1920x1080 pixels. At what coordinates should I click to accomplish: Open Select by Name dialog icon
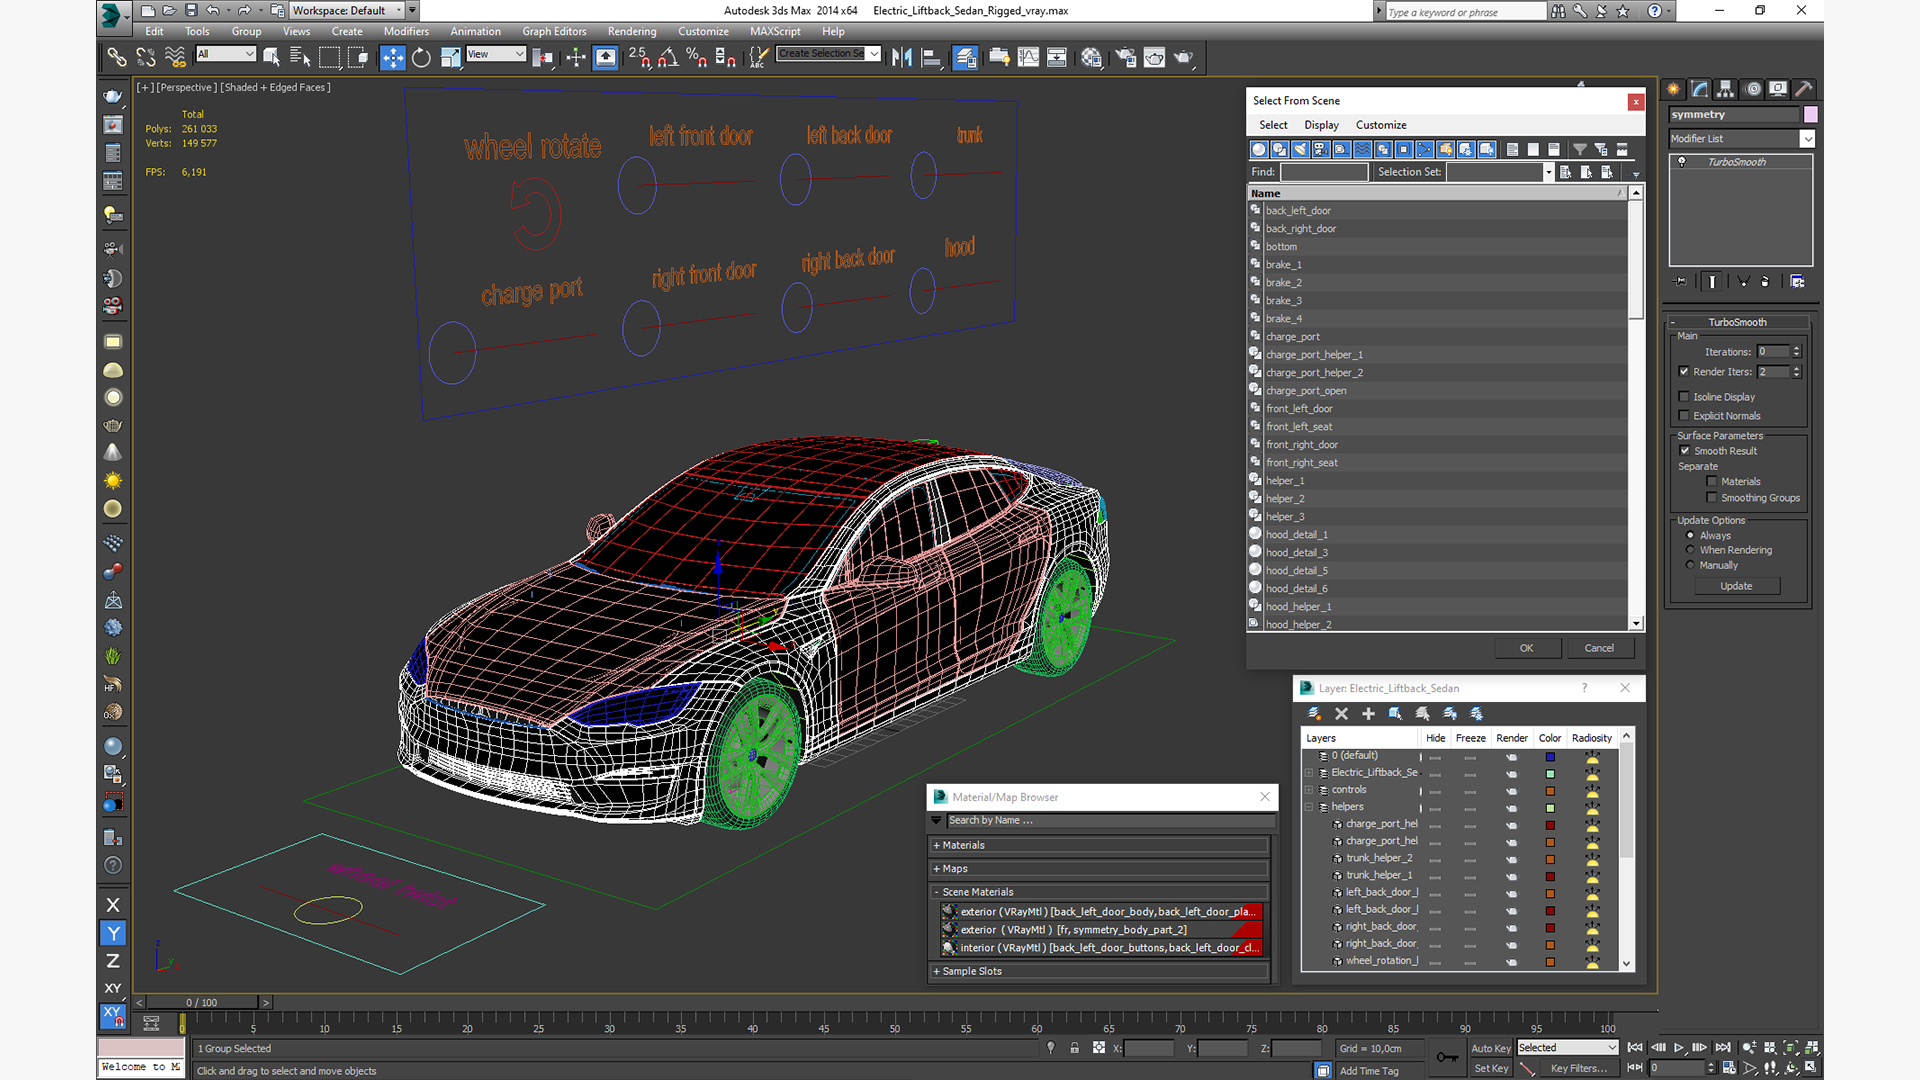(300, 57)
